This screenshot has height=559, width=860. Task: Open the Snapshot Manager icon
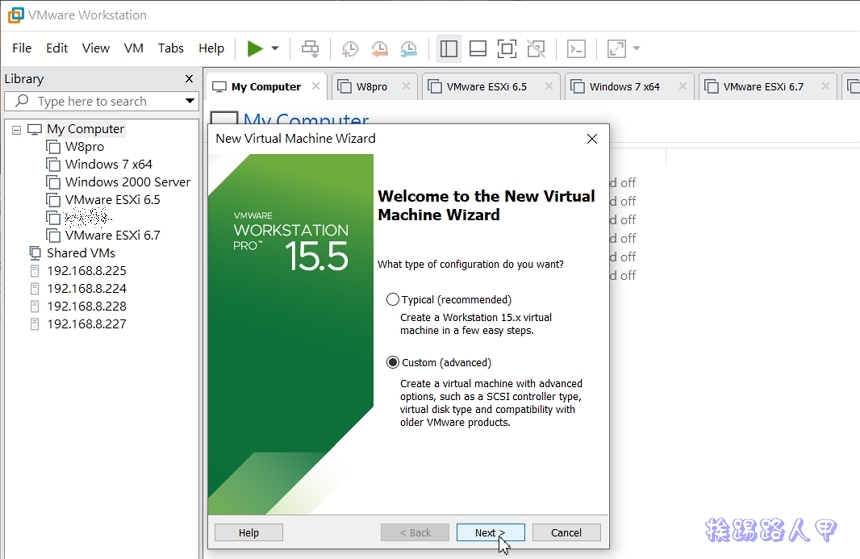(x=409, y=48)
